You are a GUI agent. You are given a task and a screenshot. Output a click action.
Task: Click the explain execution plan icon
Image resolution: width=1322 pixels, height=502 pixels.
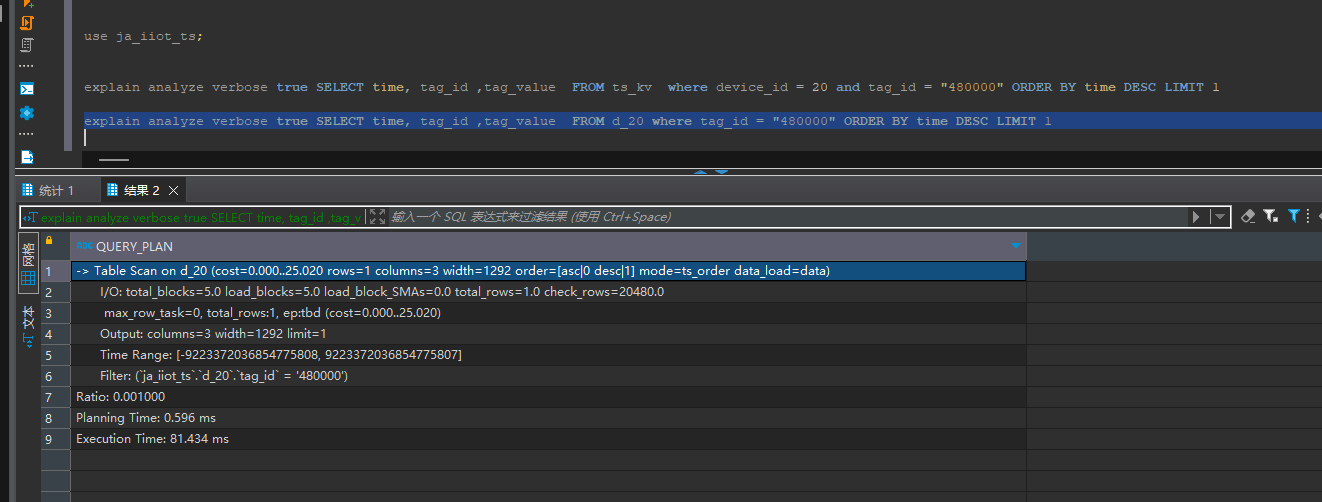coord(27,45)
